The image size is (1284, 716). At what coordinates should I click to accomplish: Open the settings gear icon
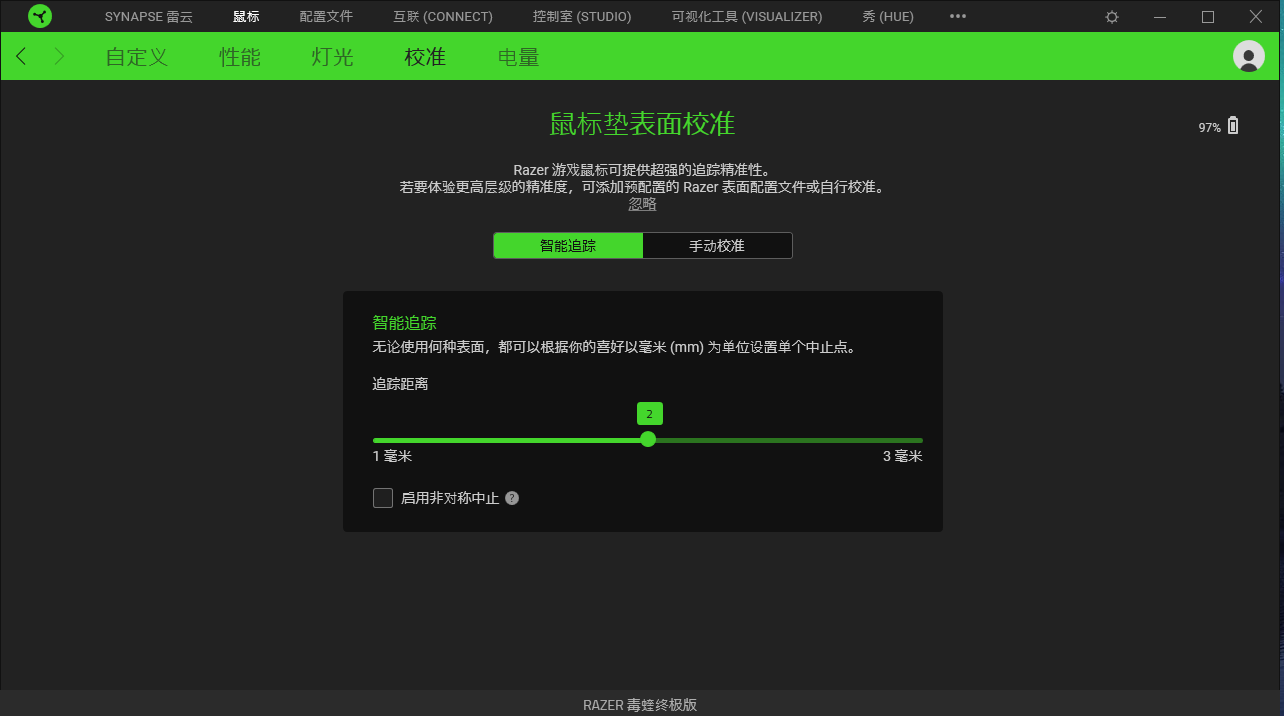click(x=1112, y=17)
